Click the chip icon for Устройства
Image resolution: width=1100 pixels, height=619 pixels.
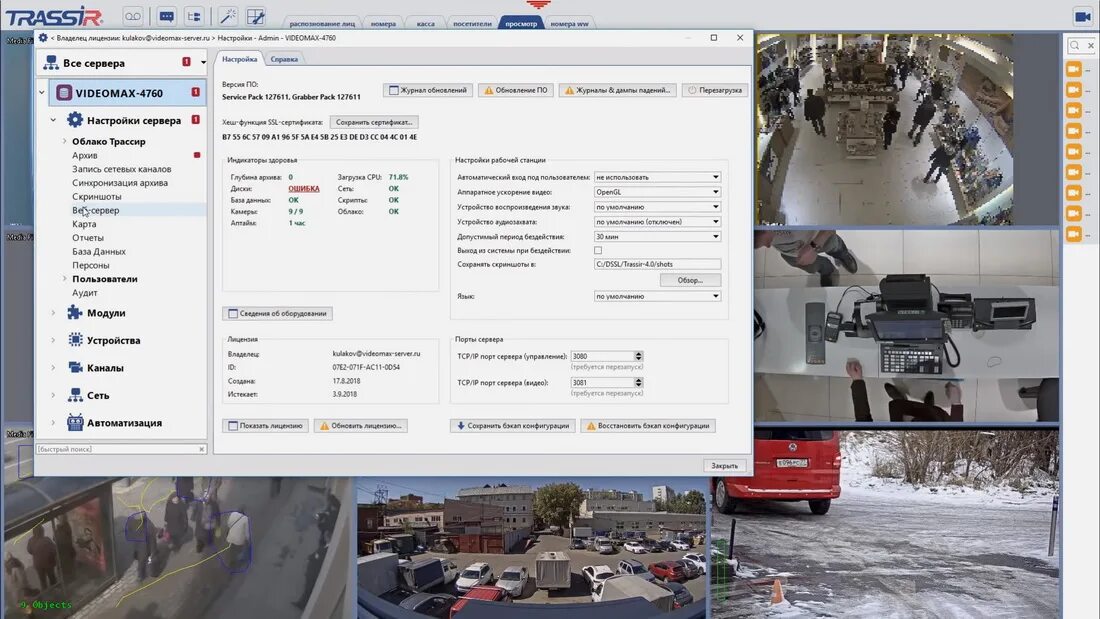[x=75, y=340]
